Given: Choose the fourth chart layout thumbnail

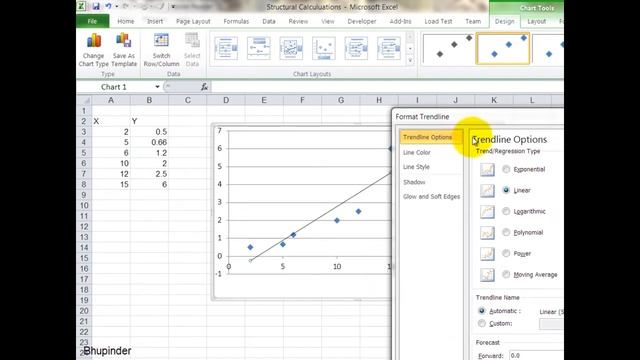Looking at the screenshot, I should (324, 48).
